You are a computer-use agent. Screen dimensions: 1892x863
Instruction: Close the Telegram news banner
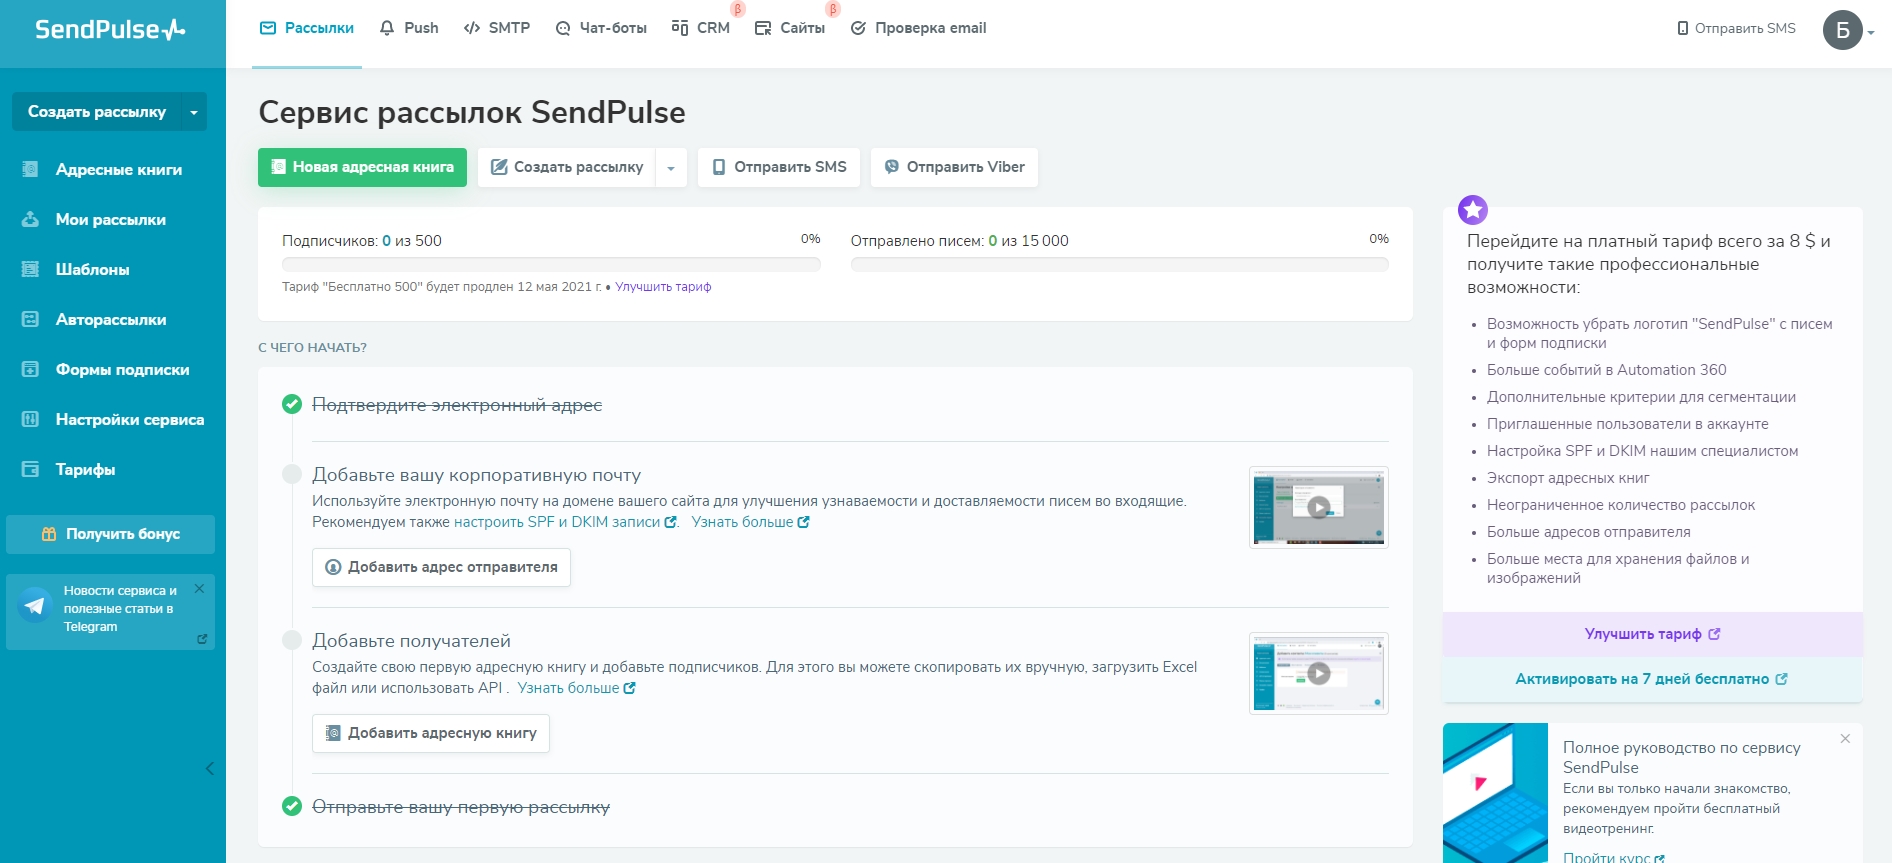click(199, 589)
